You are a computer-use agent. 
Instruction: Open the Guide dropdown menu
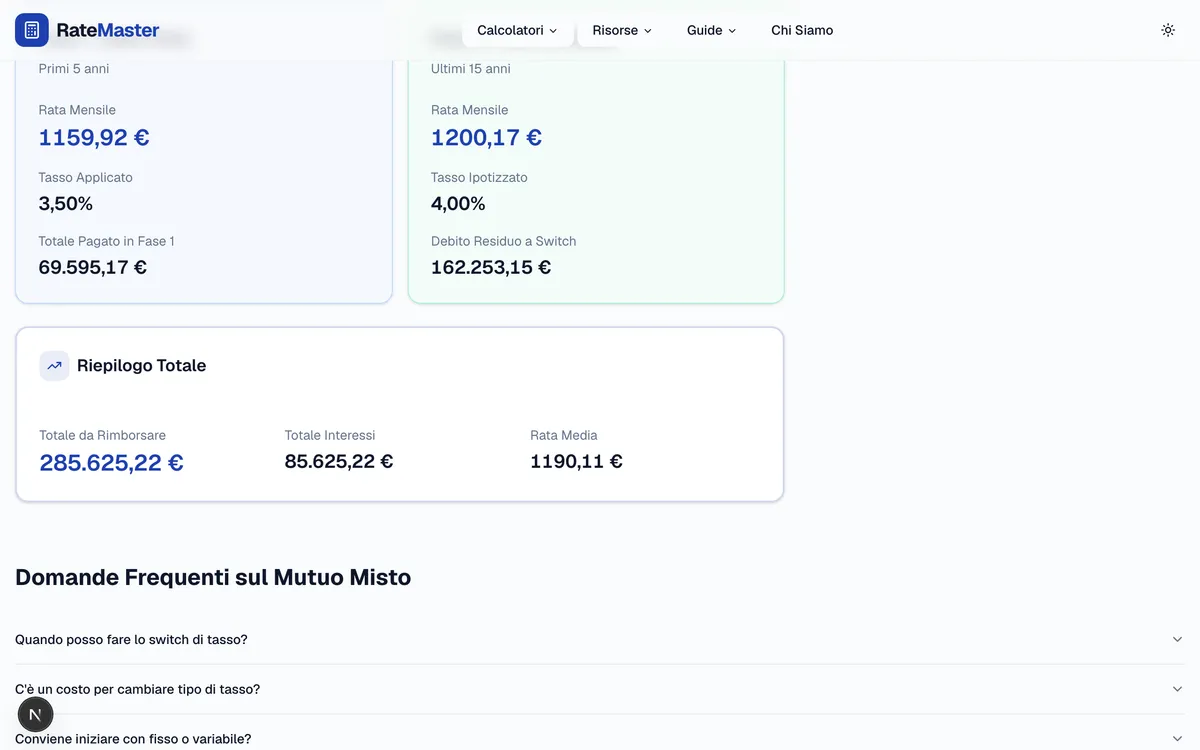pyautogui.click(x=711, y=30)
